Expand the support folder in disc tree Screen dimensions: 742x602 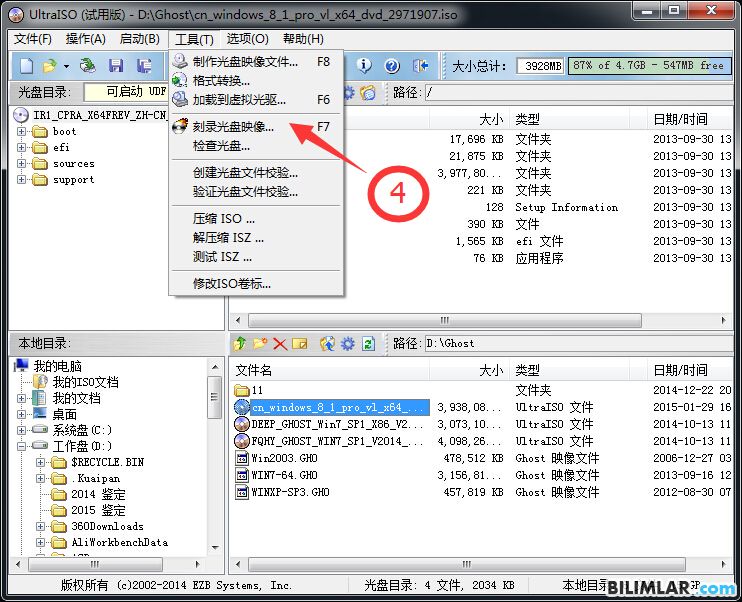pyautogui.click(x=21, y=179)
